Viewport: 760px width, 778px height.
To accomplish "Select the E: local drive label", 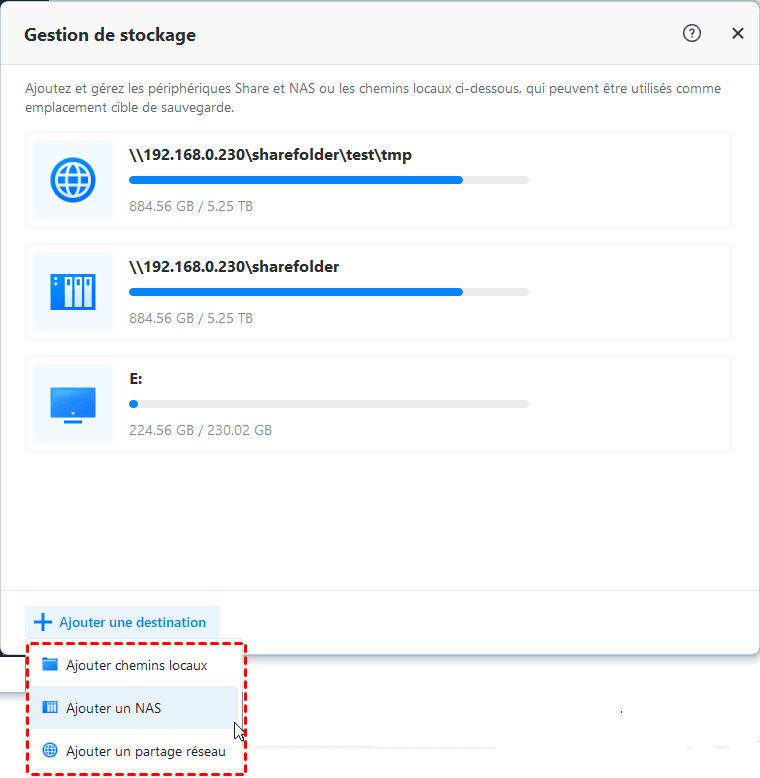I will point(136,379).
